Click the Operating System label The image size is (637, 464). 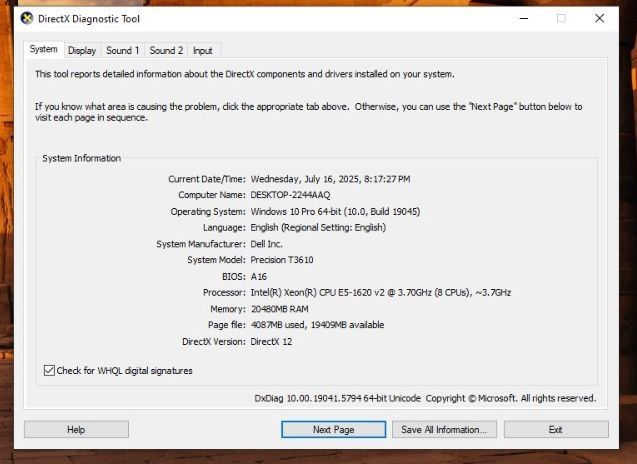(x=208, y=212)
